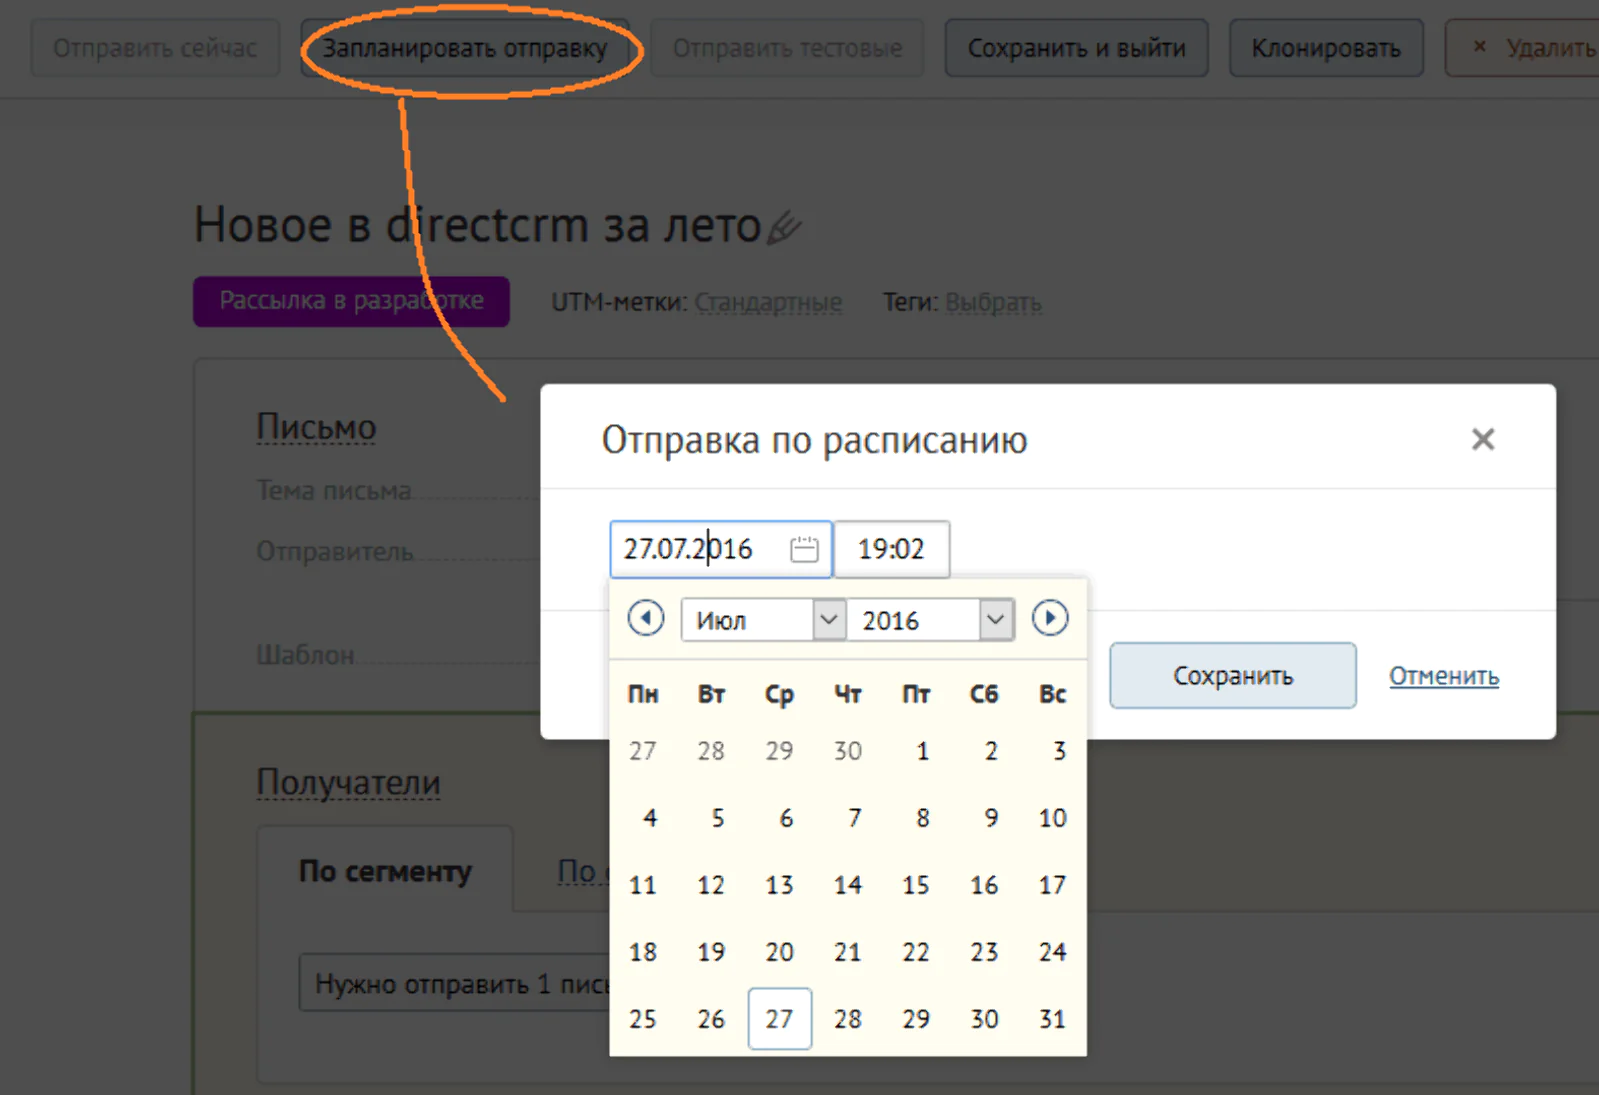
Task: Select day 6 in the calendar
Action: [786, 818]
